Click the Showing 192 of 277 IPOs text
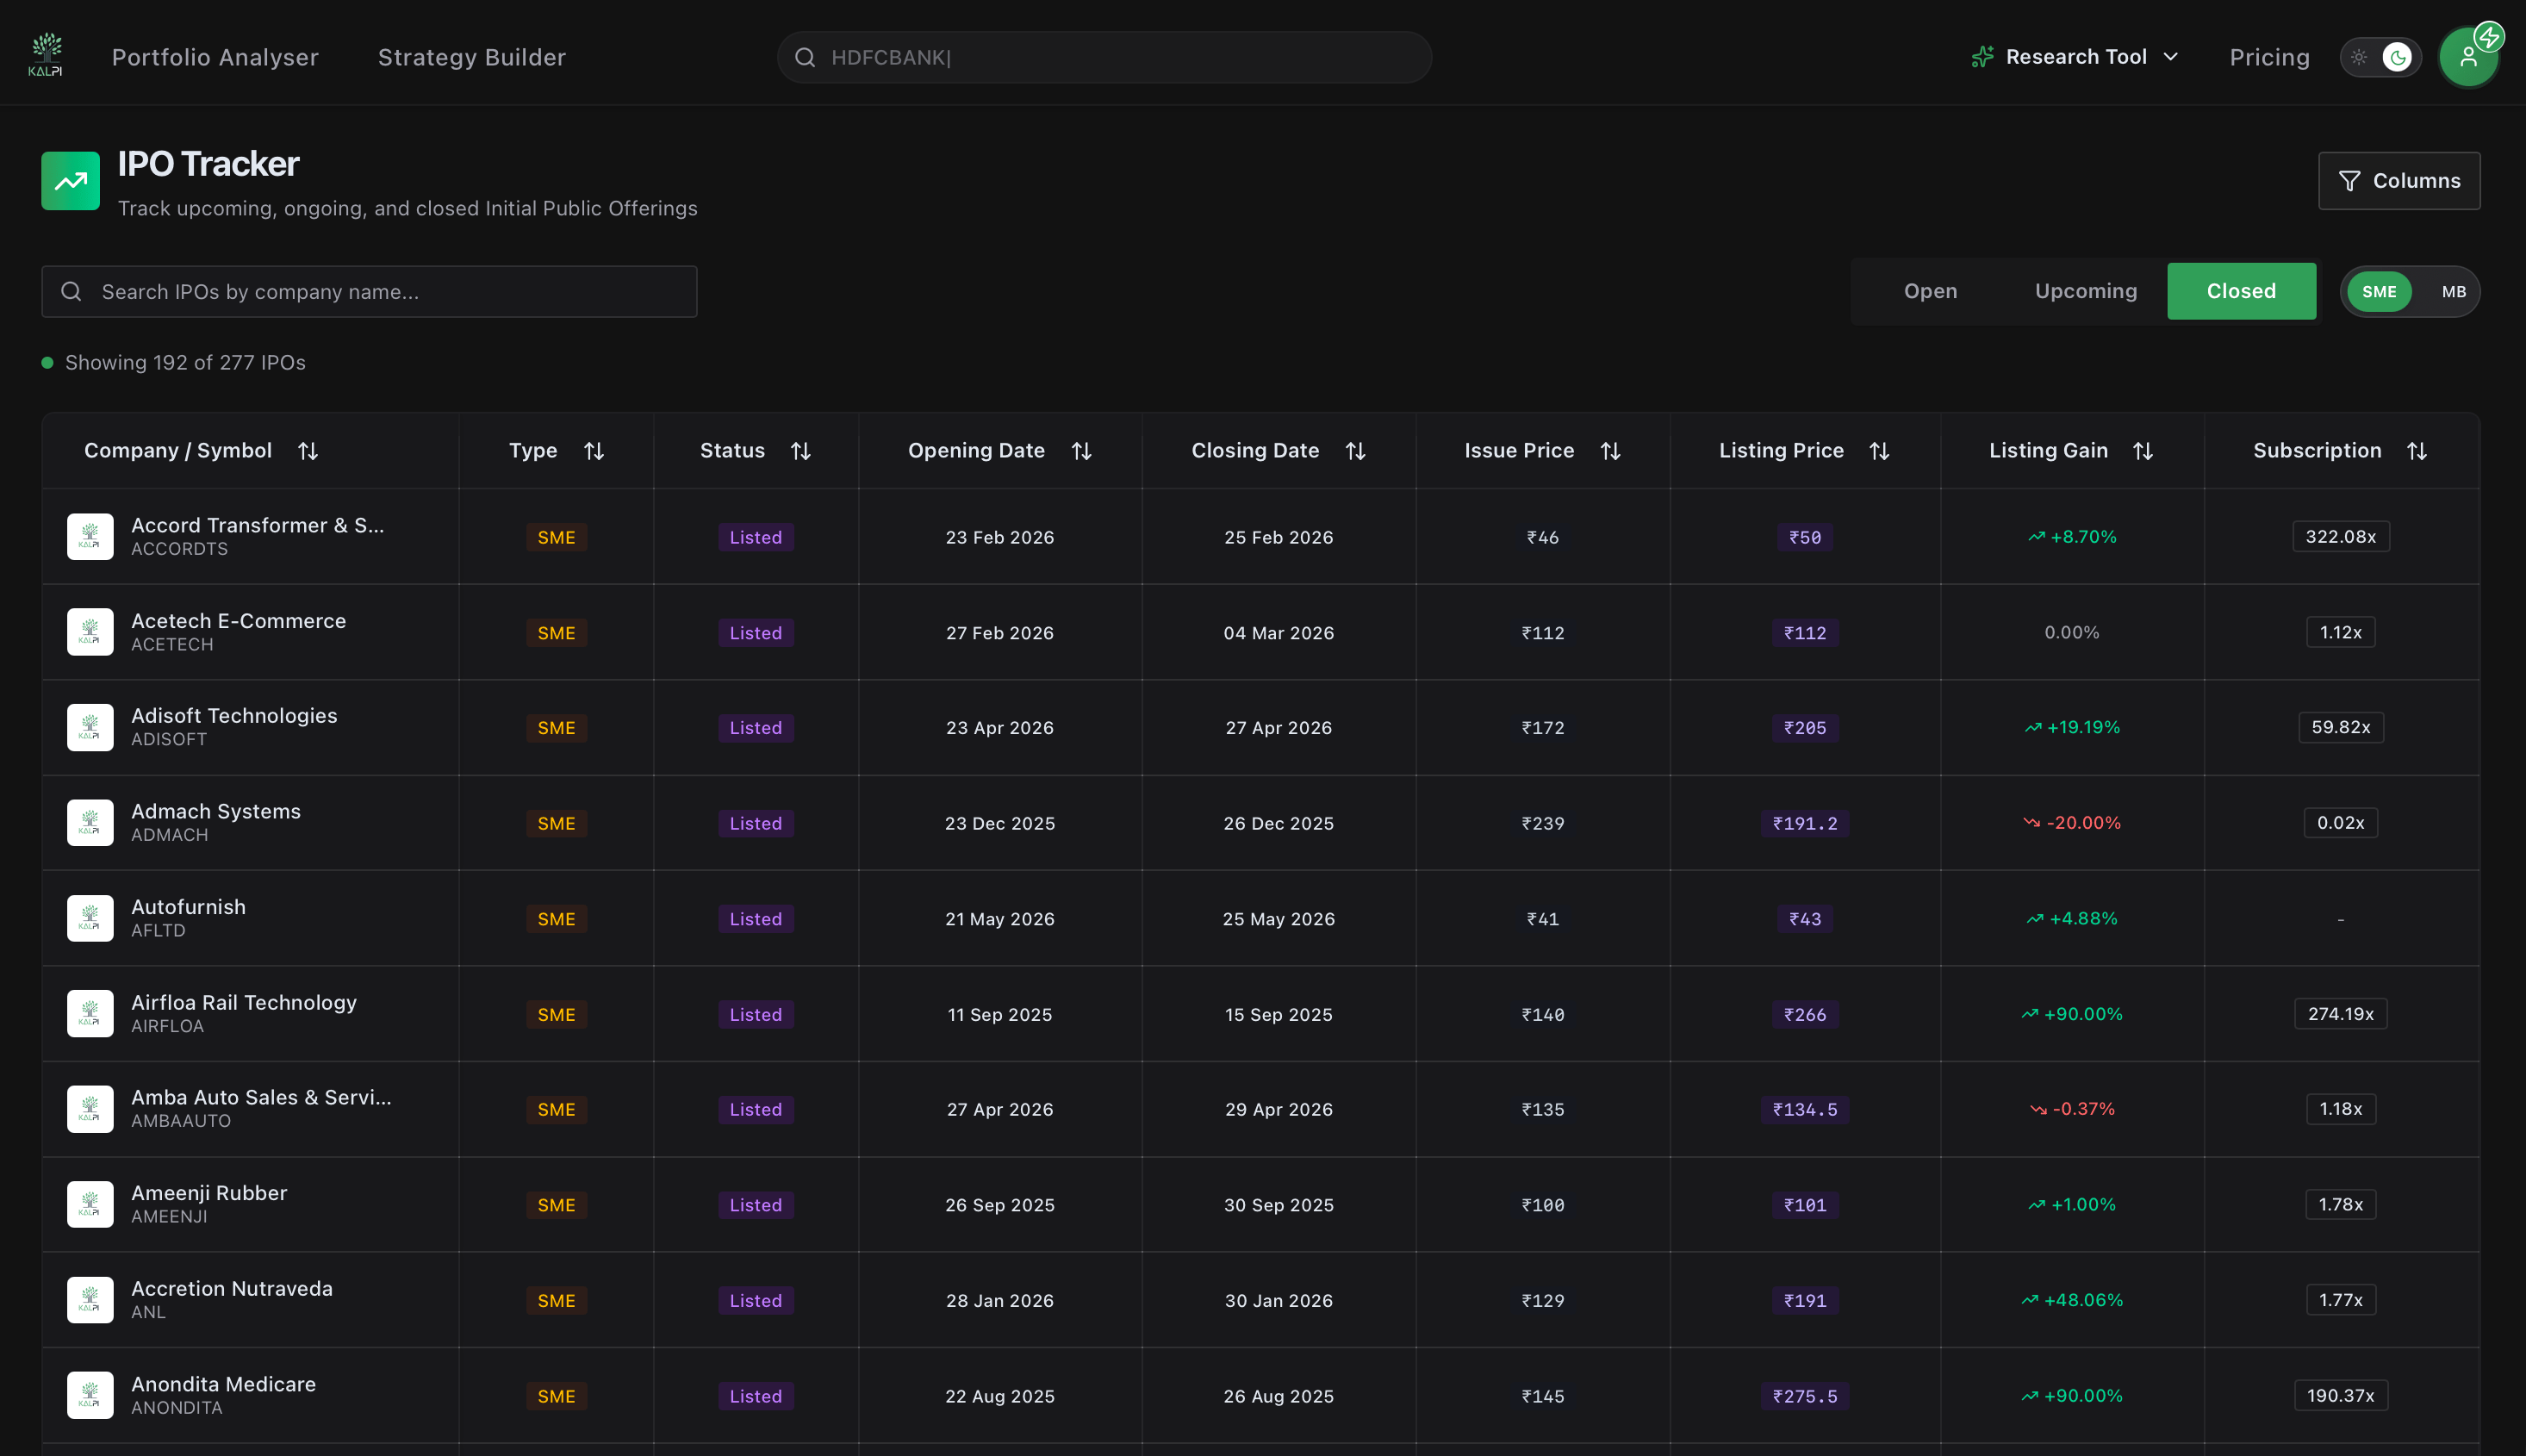The height and width of the screenshot is (1456, 2526). click(185, 362)
